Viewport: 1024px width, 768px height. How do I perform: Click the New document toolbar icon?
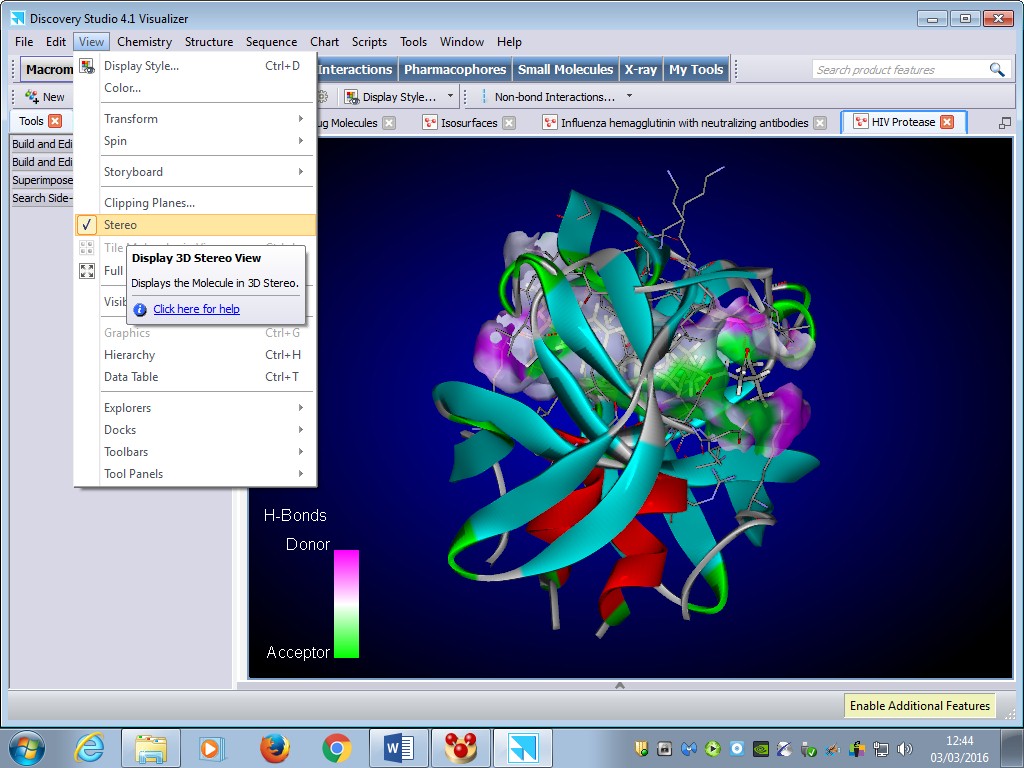coord(32,97)
